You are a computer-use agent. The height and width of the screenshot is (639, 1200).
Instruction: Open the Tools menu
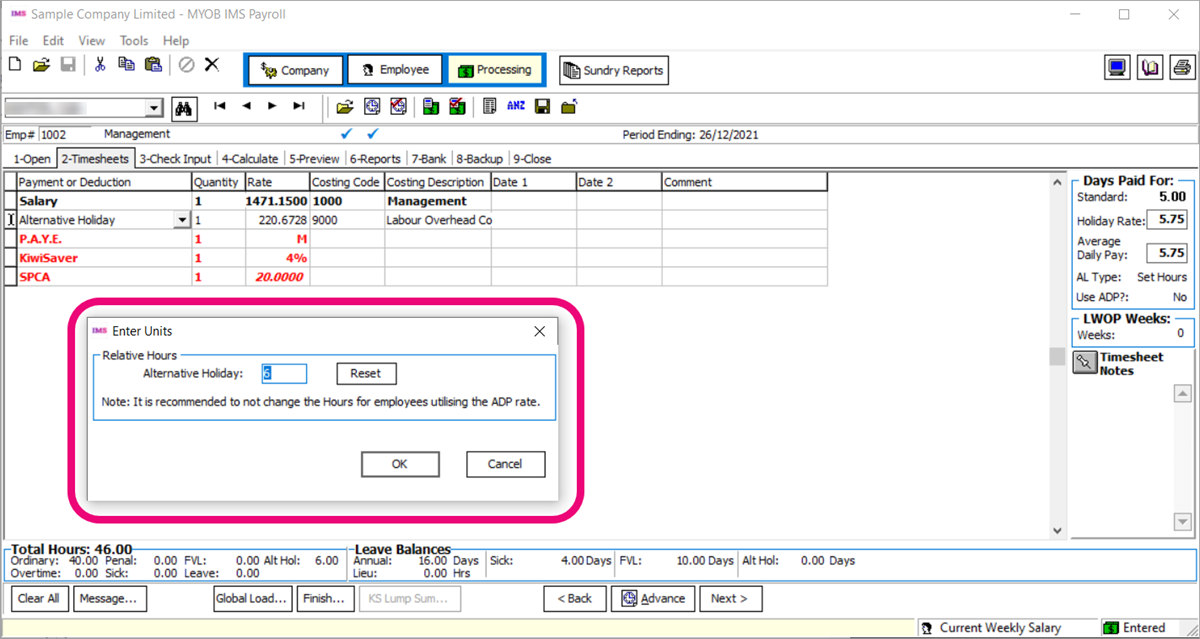(x=134, y=41)
